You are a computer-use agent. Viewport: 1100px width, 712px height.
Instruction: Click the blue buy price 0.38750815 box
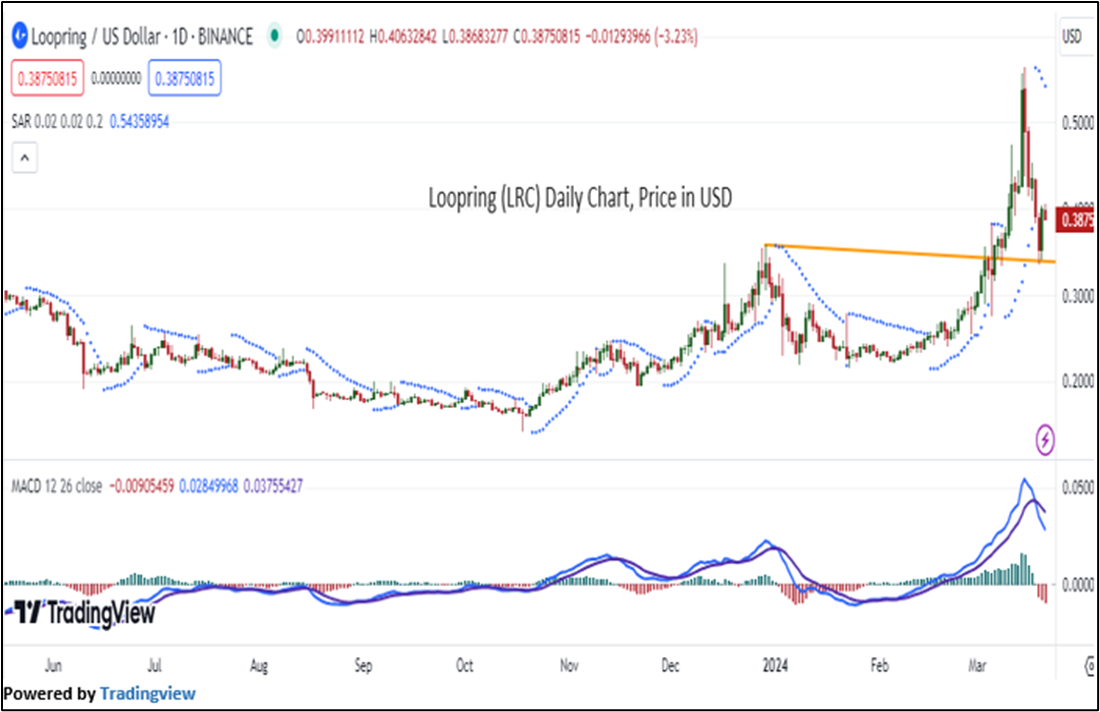click(x=185, y=79)
